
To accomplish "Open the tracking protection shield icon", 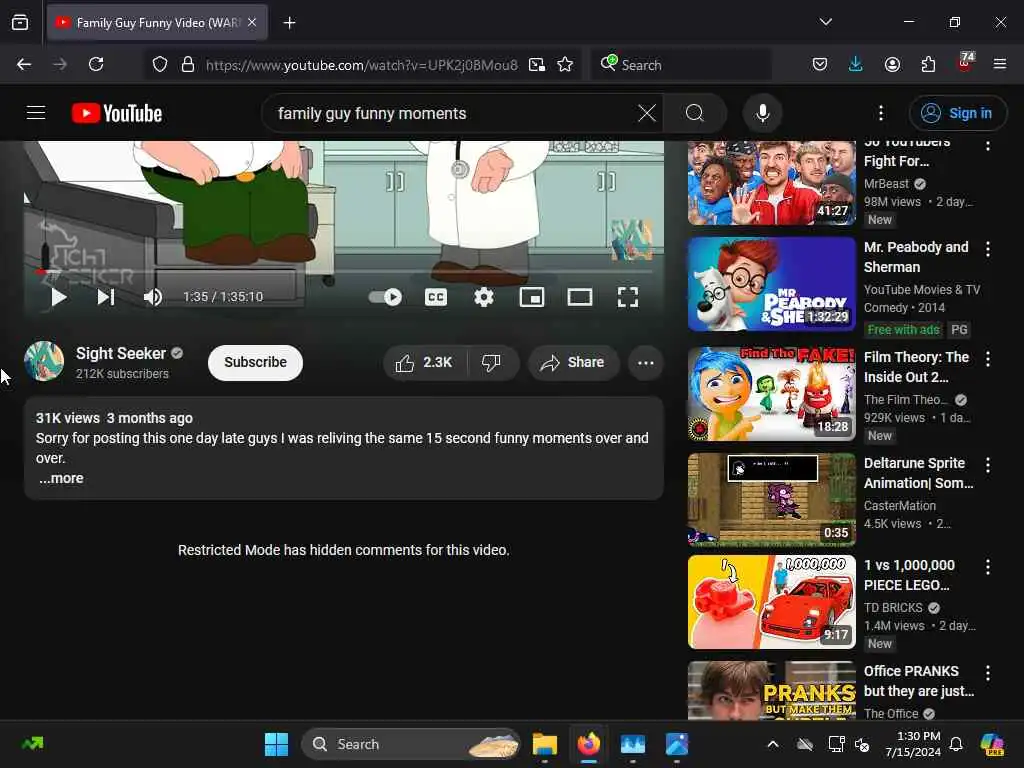I will (160, 64).
